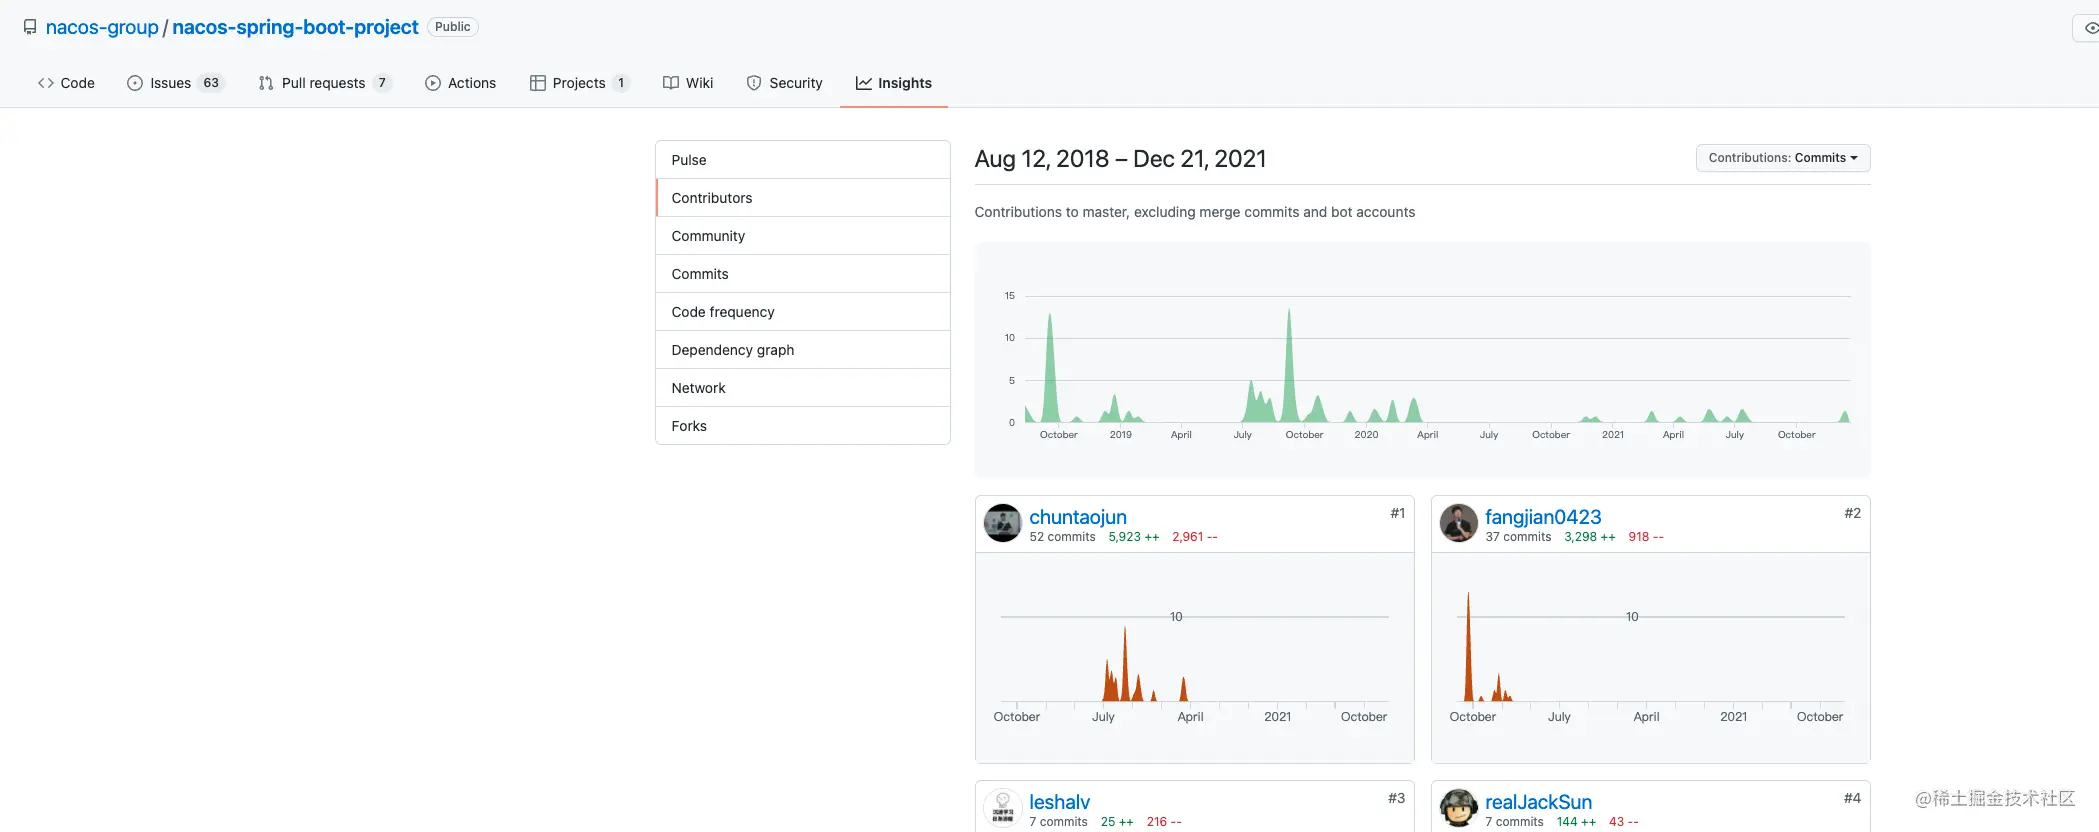
Task: Click the Insights graph icon
Action: click(864, 83)
